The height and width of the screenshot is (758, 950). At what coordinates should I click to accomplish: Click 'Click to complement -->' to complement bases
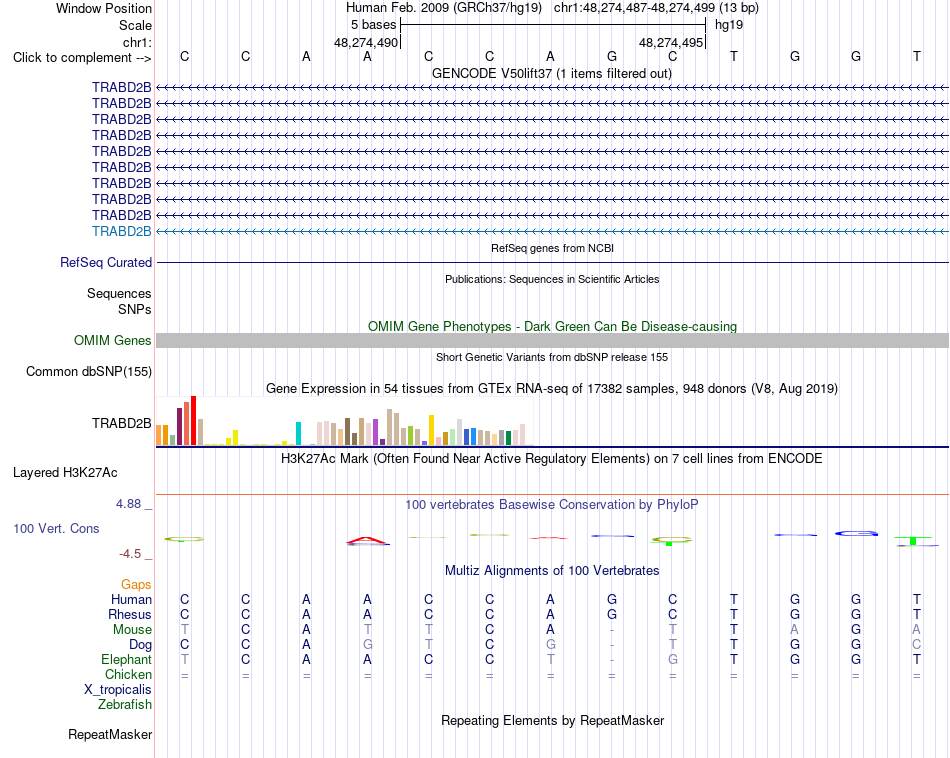82,58
